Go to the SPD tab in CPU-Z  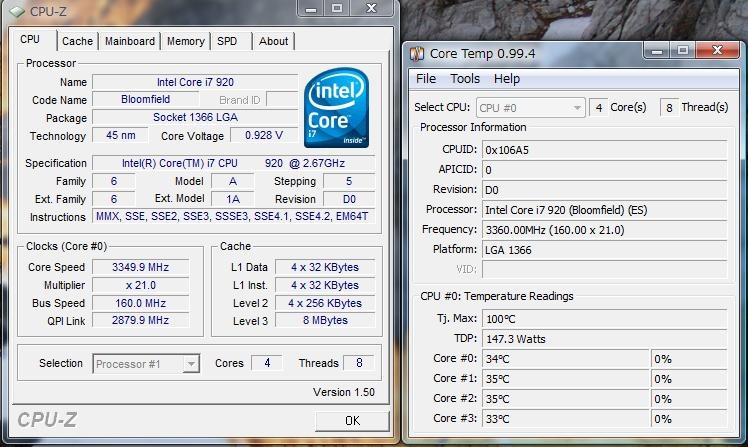pyautogui.click(x=227, y=41)
